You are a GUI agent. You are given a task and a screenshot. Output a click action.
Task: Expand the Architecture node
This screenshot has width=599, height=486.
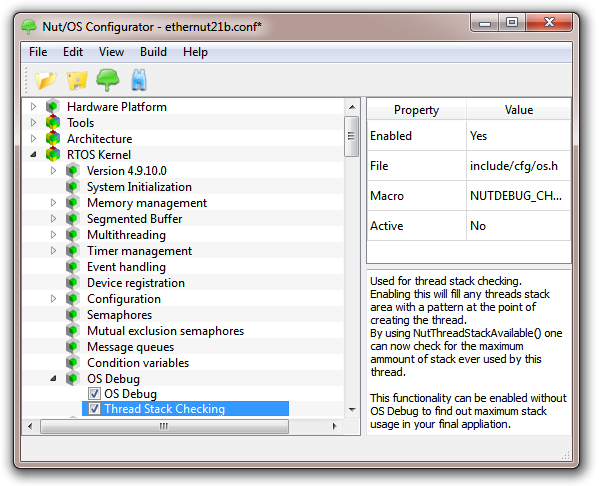pyautogui.click(x=34, y=139)
